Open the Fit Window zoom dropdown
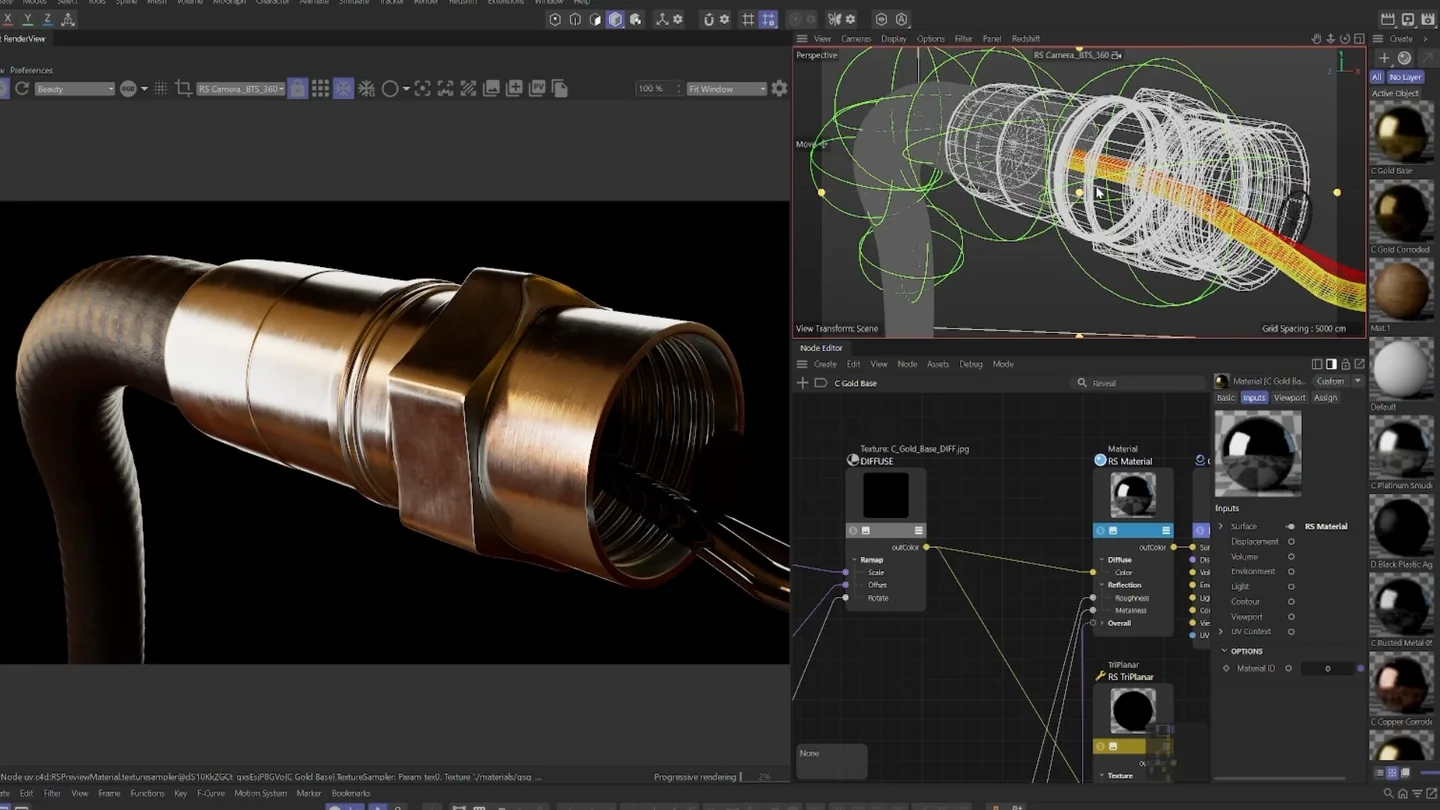 (x=726, y=89)
